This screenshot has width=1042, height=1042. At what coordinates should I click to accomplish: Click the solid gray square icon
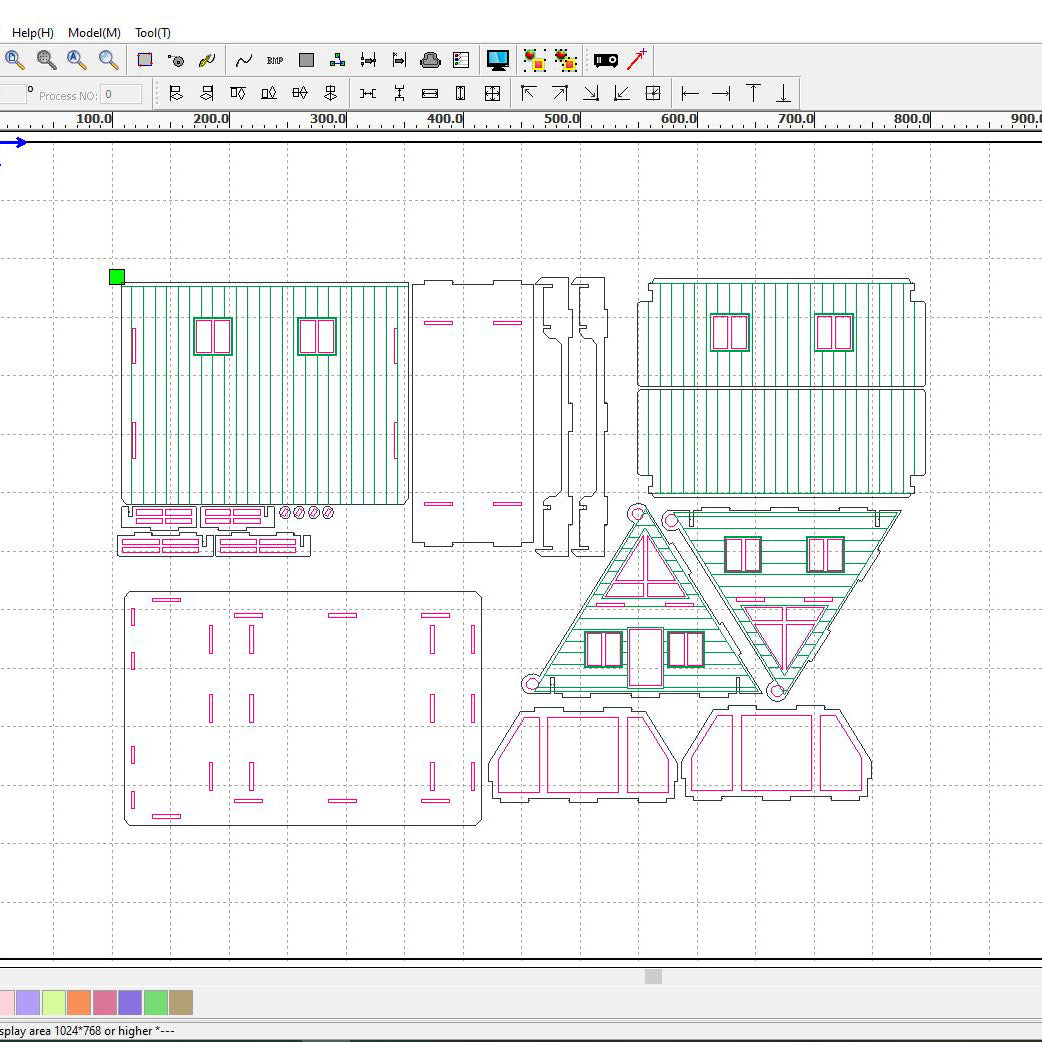click(307, 60)
